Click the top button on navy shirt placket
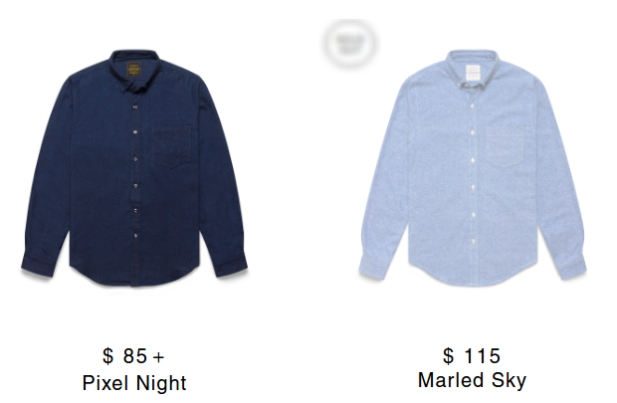 tap(135, 106)
